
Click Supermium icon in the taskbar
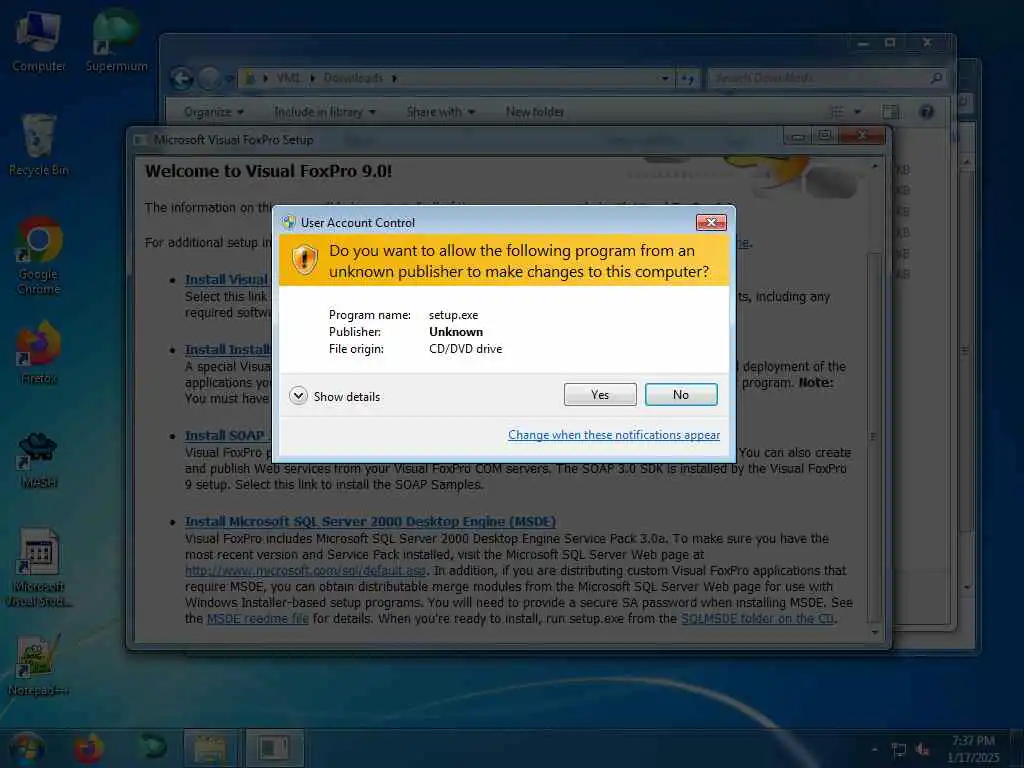point(152,748)
